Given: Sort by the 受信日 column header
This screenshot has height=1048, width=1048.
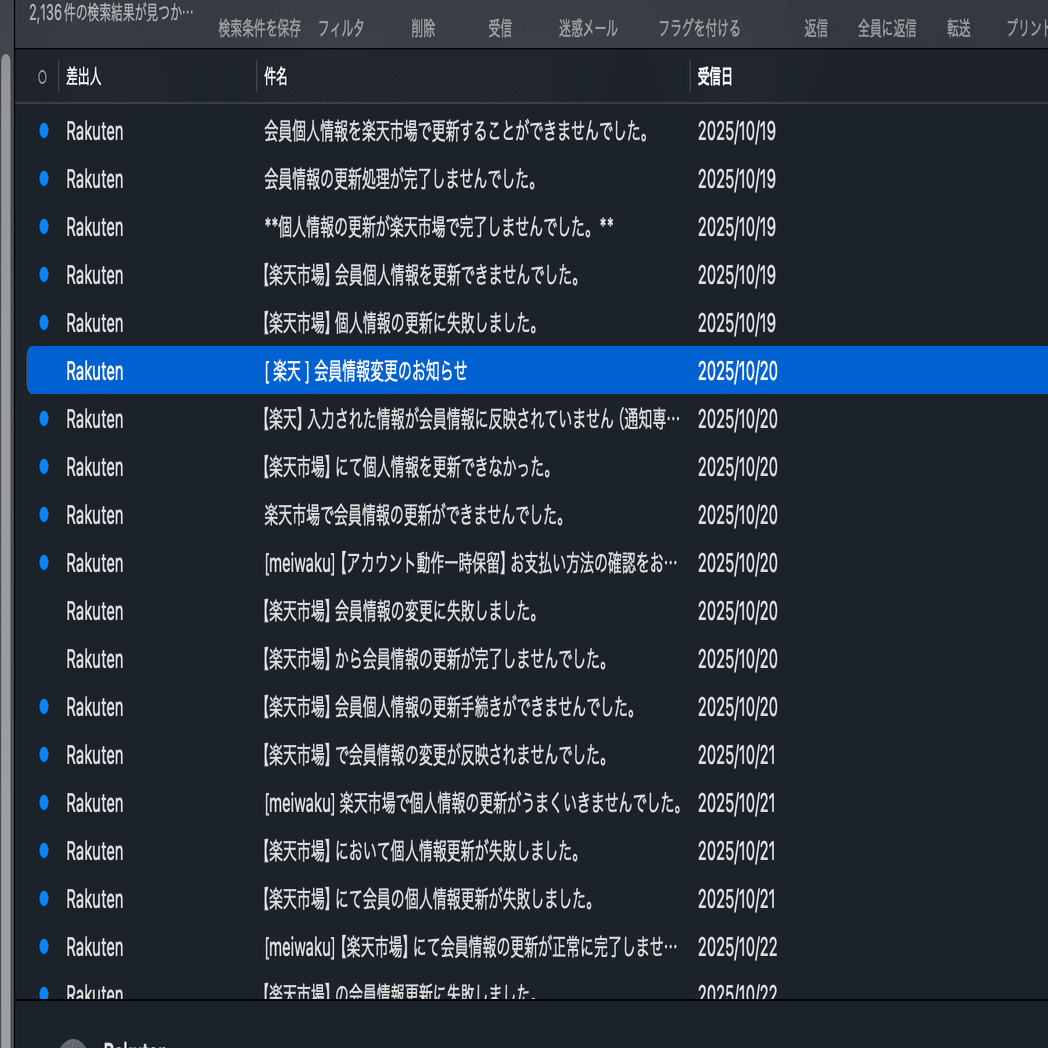Looking at the screenshot, I should pos(715,77).
